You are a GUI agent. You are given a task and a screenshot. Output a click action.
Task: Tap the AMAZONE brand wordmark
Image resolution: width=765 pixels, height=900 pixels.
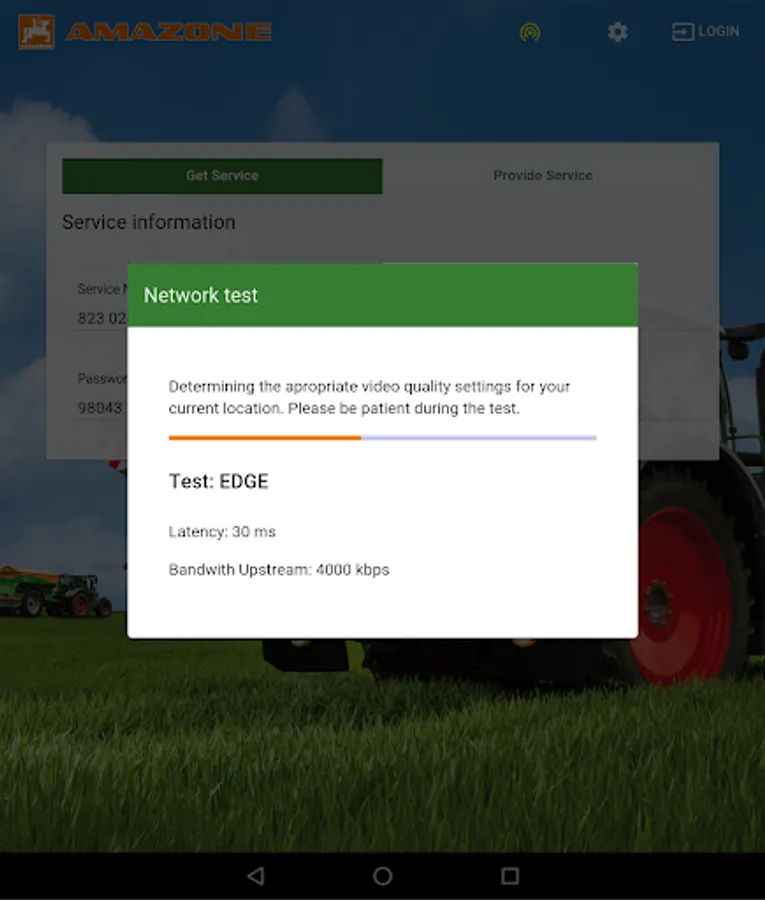169,32
